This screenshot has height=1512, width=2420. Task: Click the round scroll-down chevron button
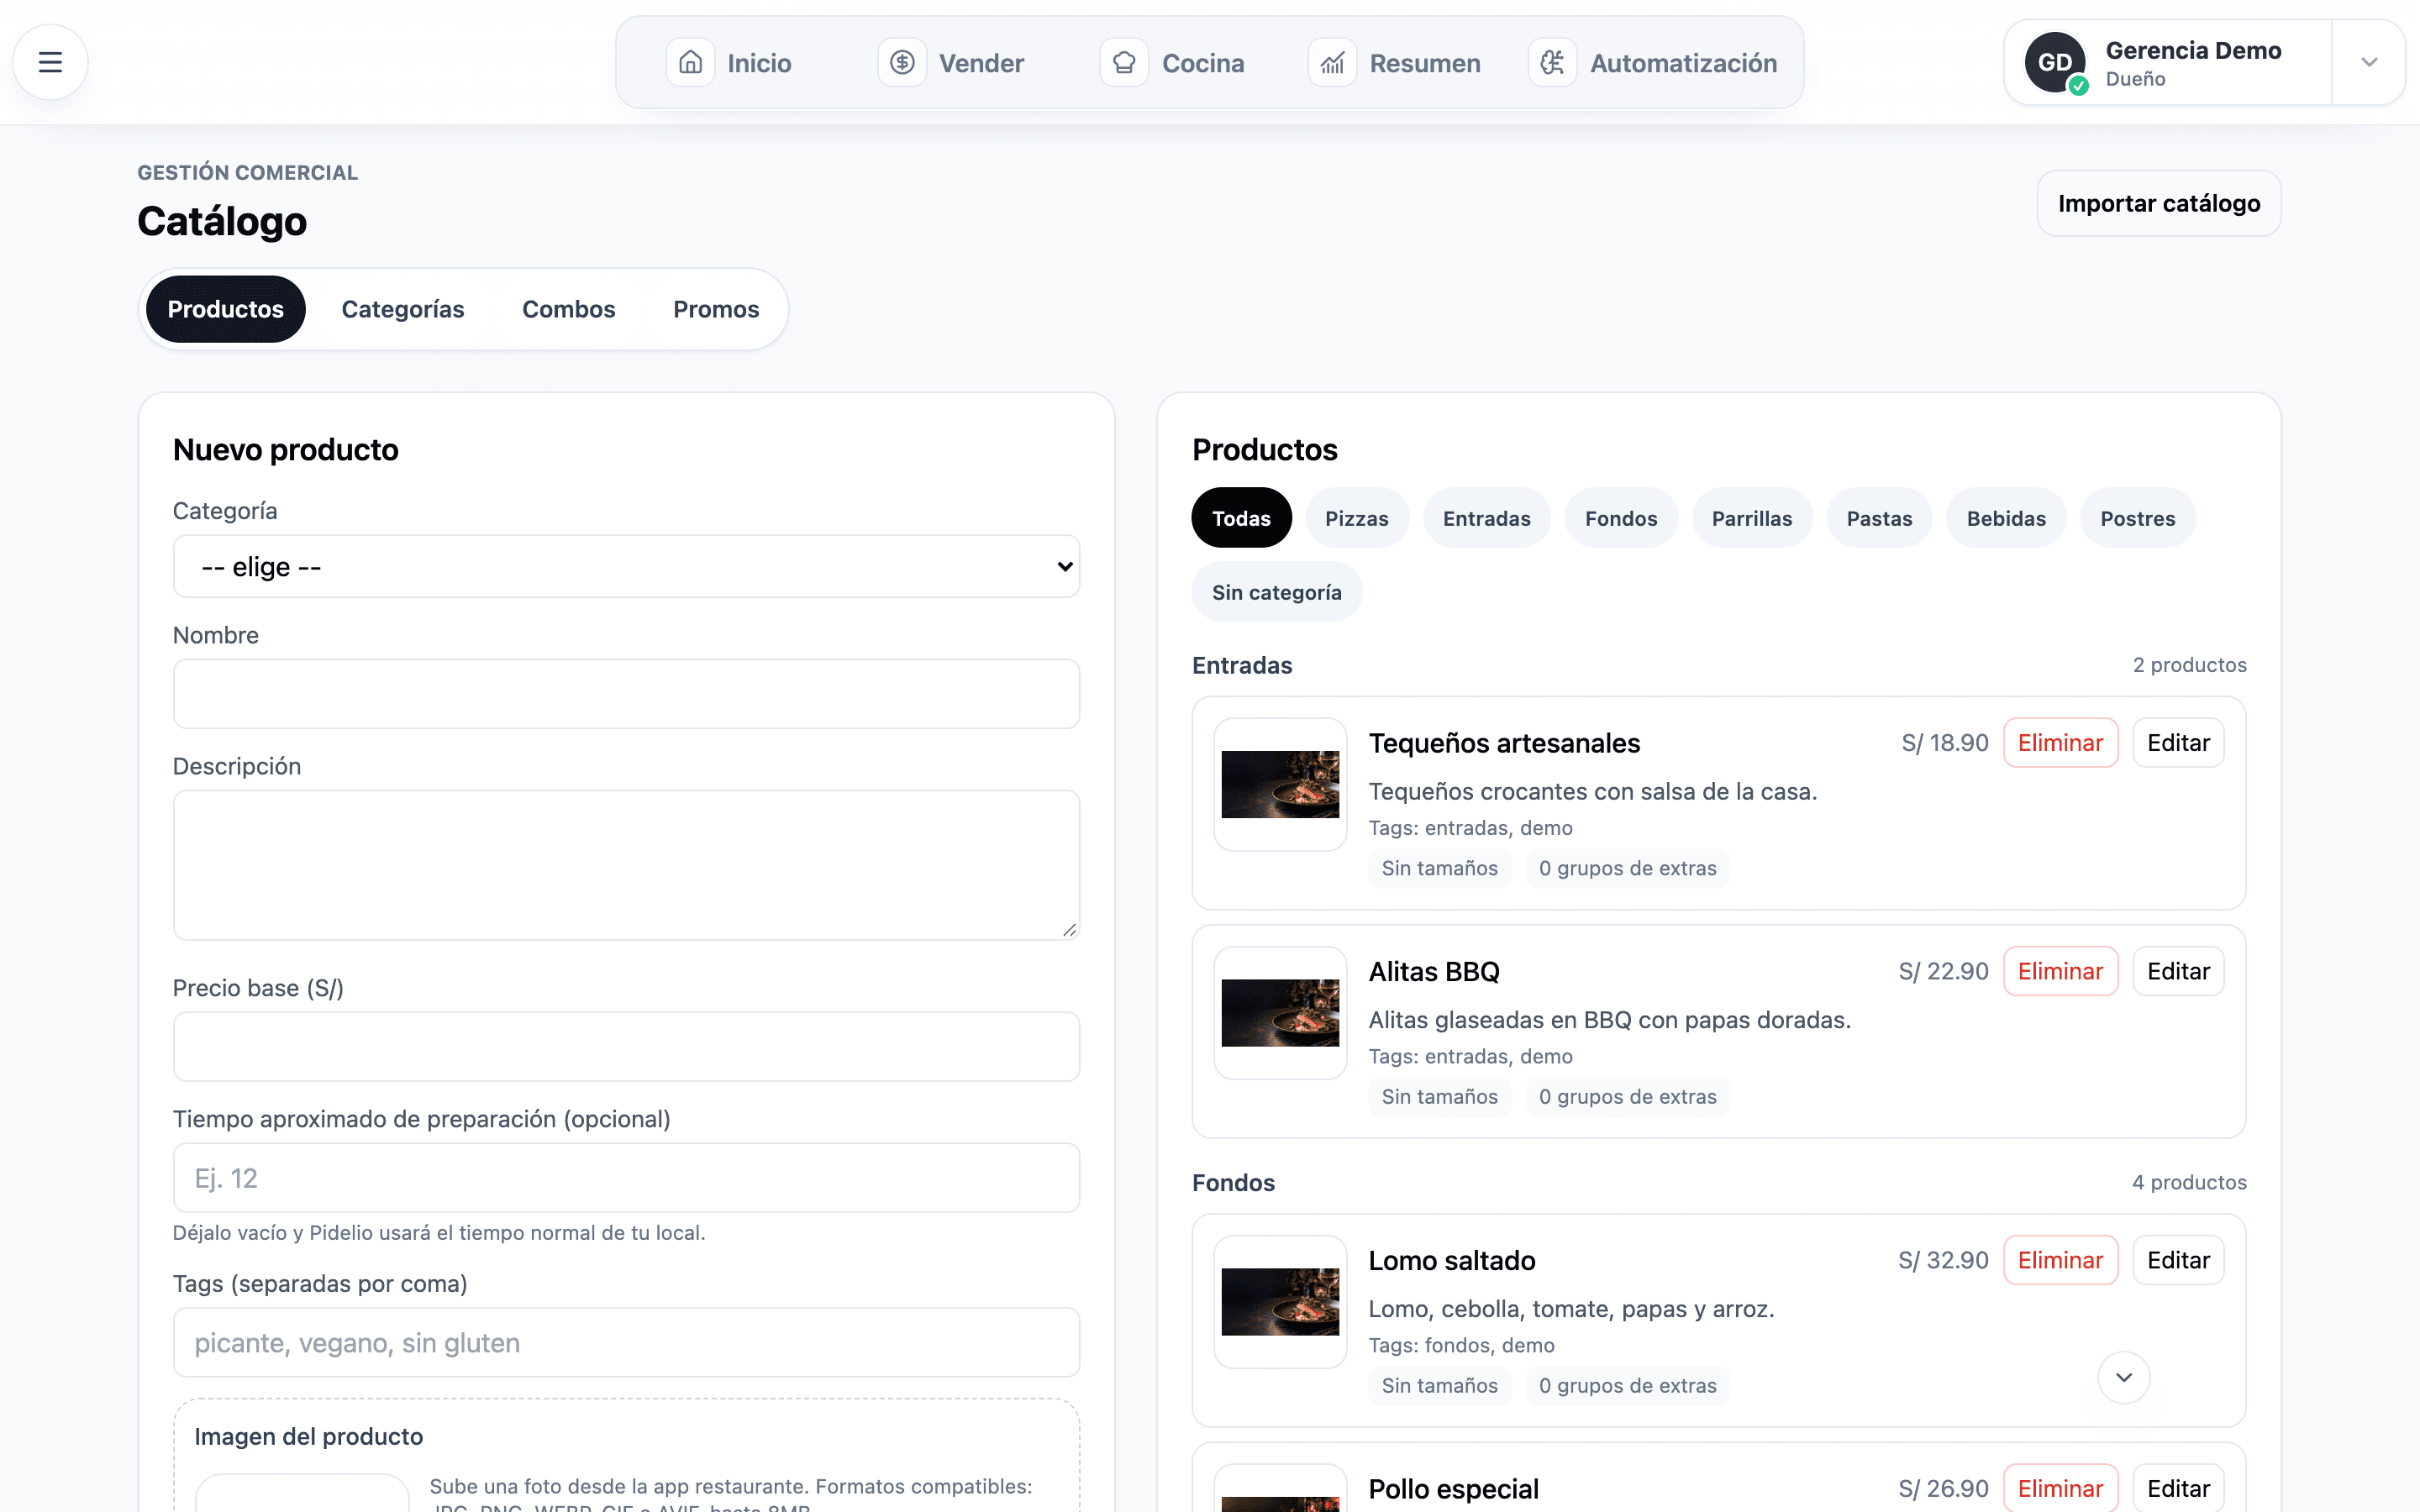tap(2124, 1377)
